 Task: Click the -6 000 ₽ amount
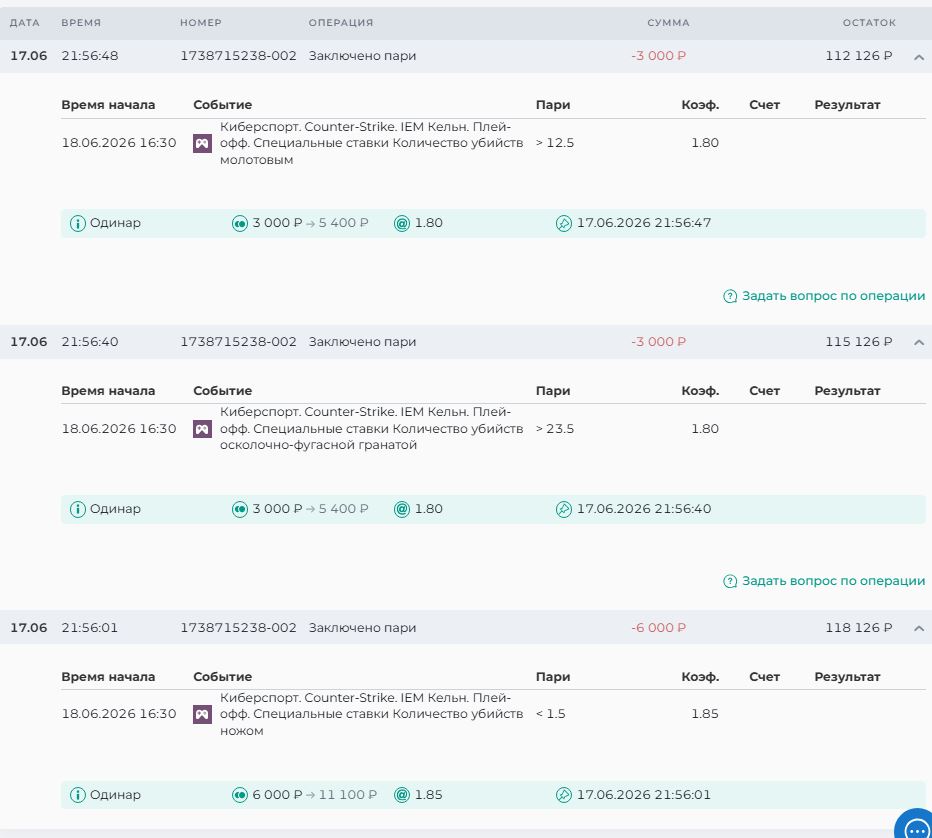(659, 628)
